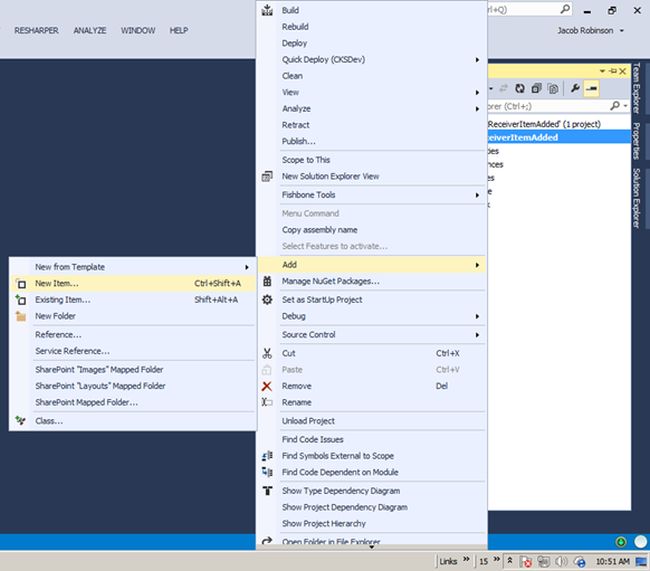The height and width of the screenshot is (571, 650).
Task: Expand the Source Control submenu
Action: [477, 335]
